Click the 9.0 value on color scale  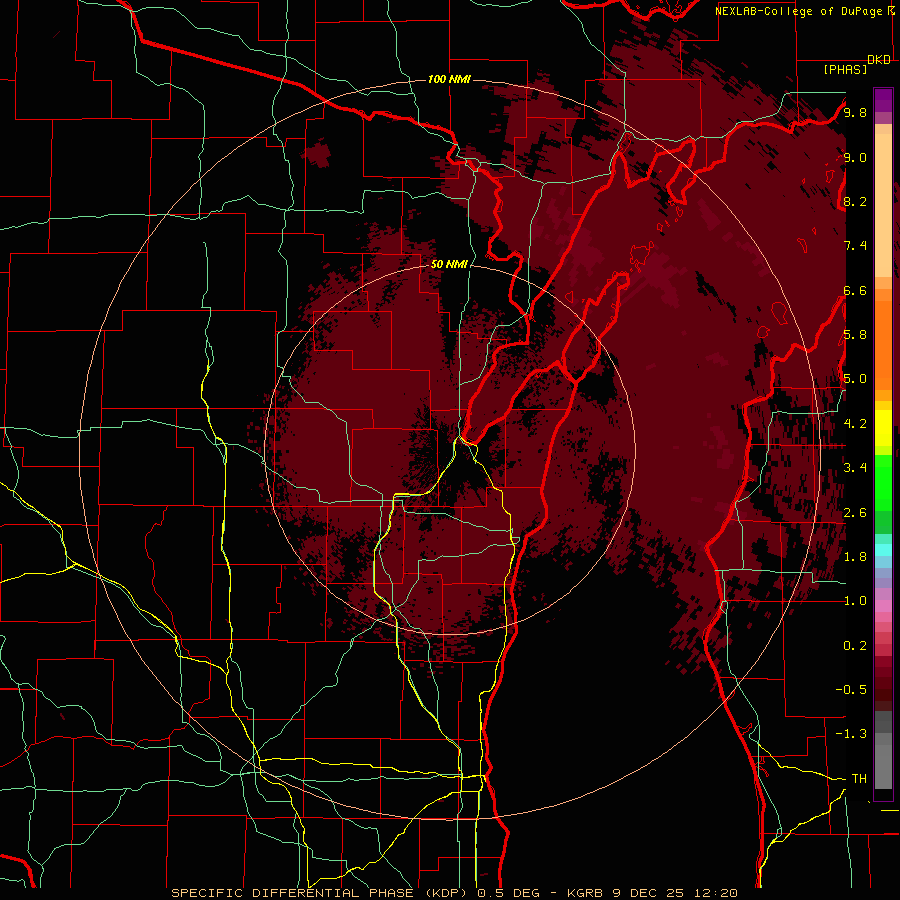[855, 157]
